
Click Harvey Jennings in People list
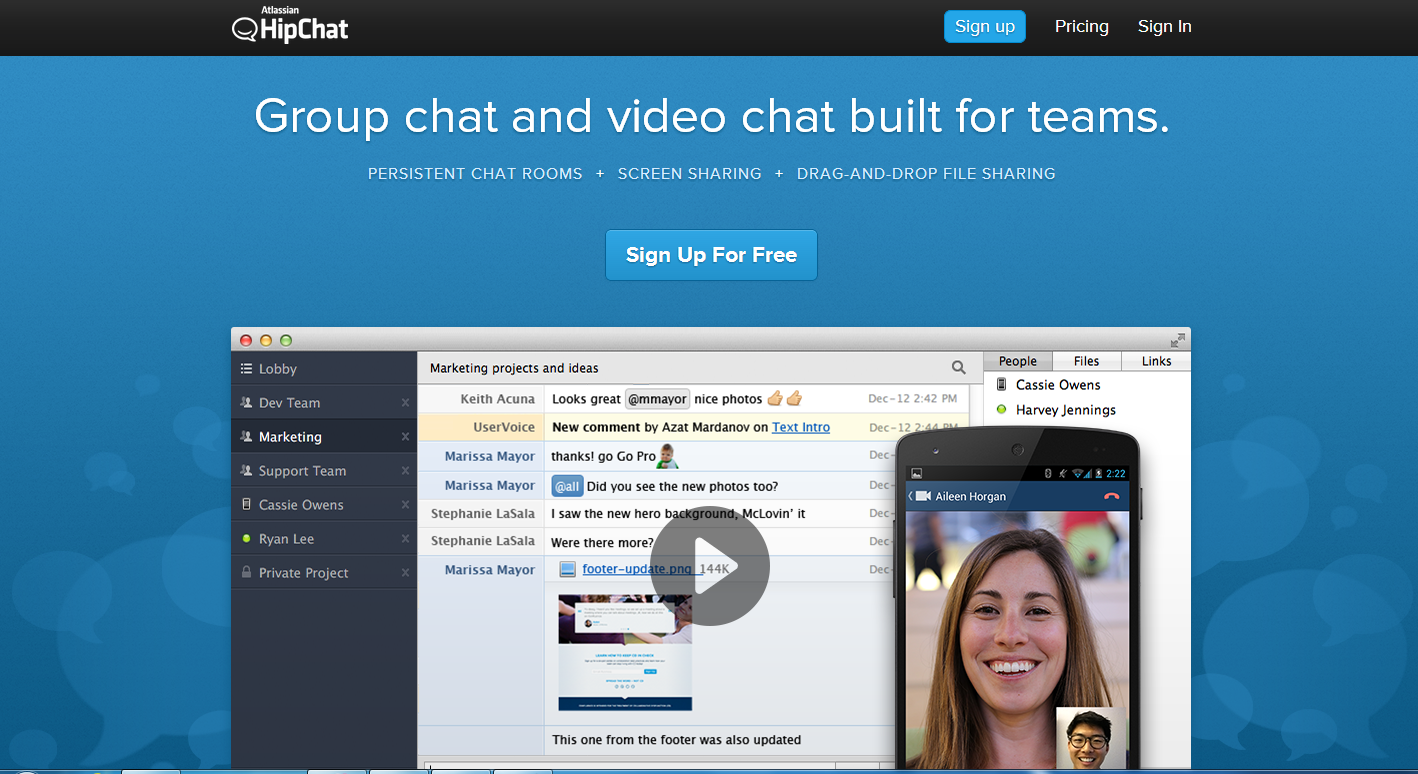pyautogui.click(x=1065, y=410)
